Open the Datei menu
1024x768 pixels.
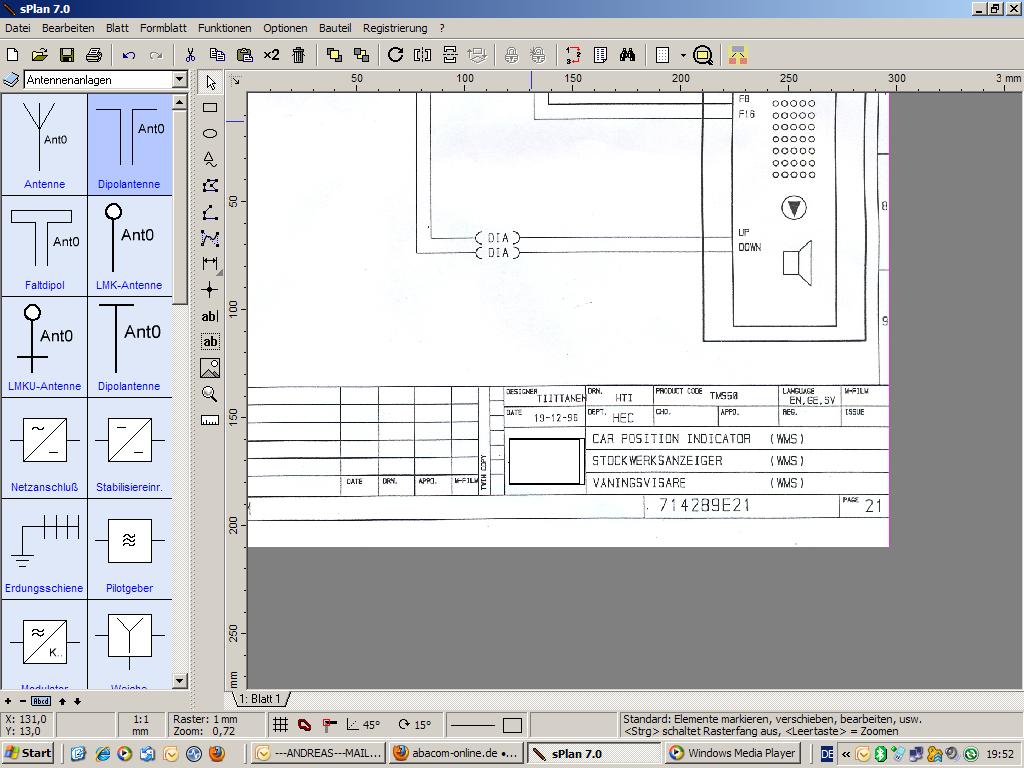[18, 28]
